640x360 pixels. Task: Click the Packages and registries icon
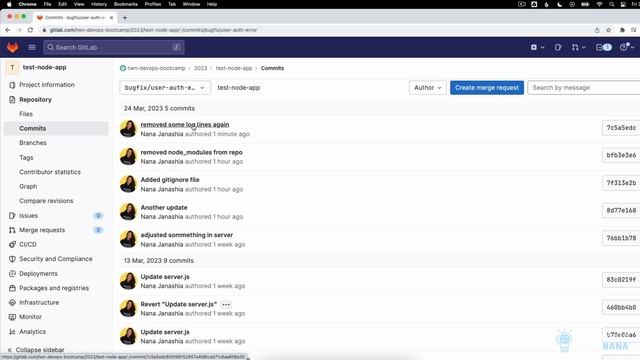(12, 288)
